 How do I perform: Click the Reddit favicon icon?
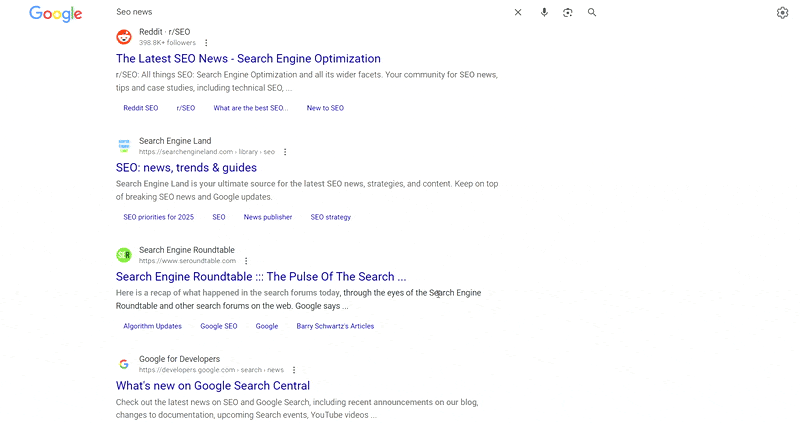click(x=124, y=37)
